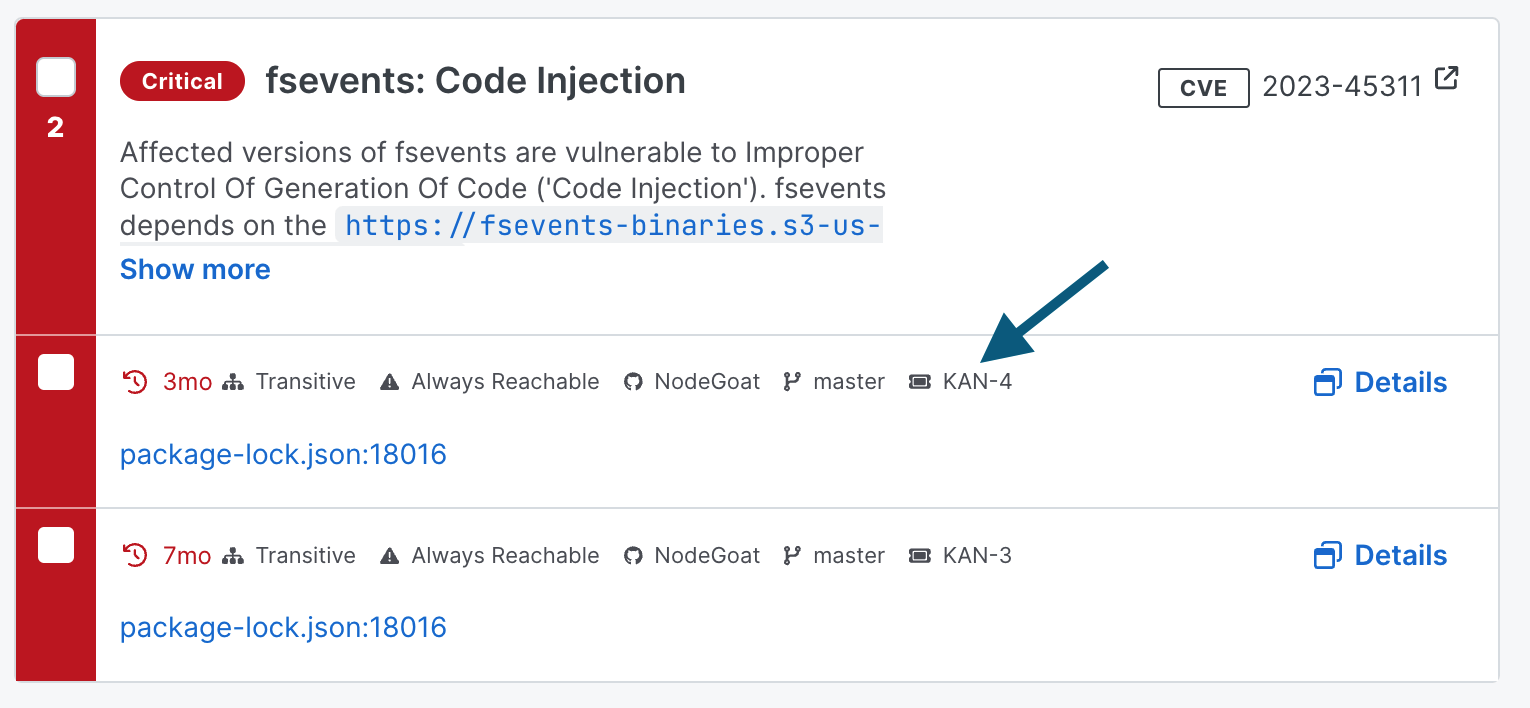Check the checkbox above the count of 2

point(56,76)
